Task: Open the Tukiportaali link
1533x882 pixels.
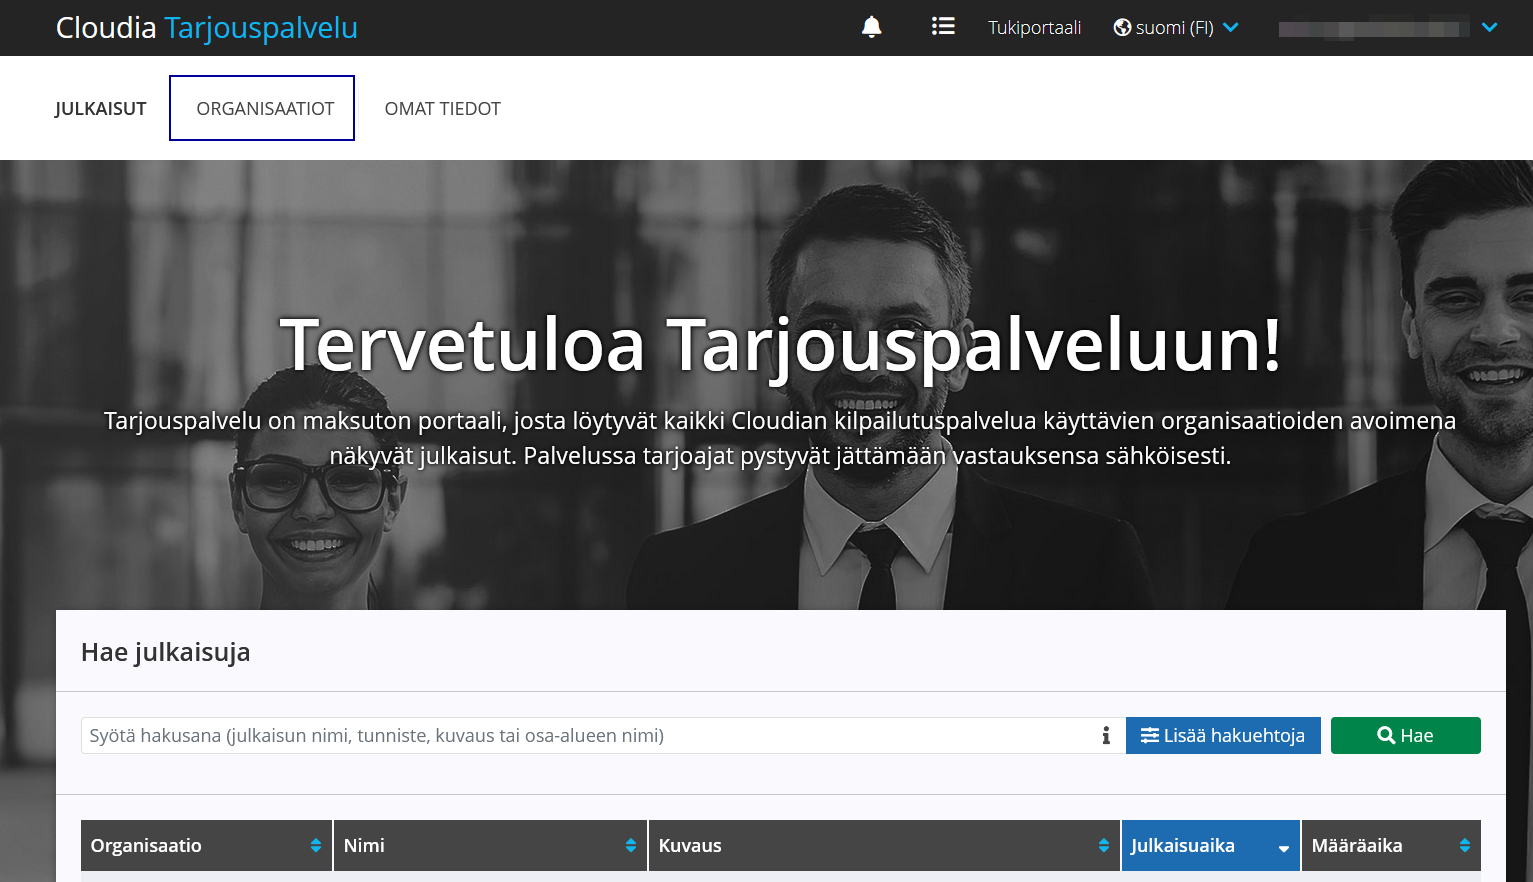Action: [x=1035, y=28]
